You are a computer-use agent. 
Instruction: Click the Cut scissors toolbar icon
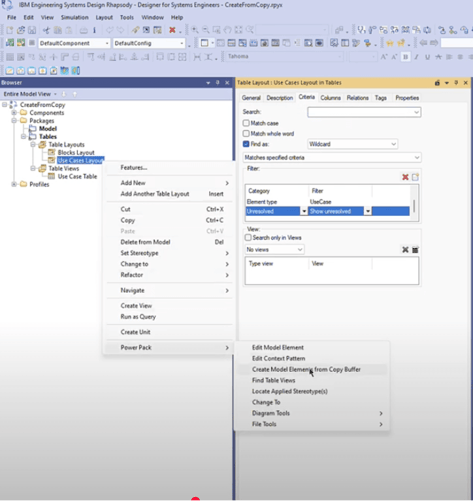pos(46,30)
